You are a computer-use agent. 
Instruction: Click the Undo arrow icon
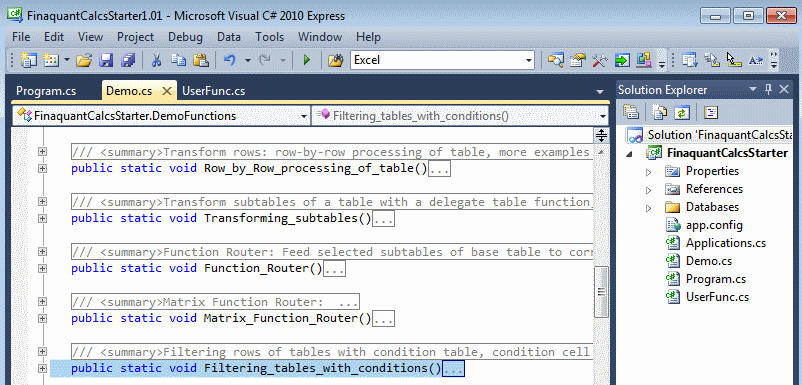[230, 60]
